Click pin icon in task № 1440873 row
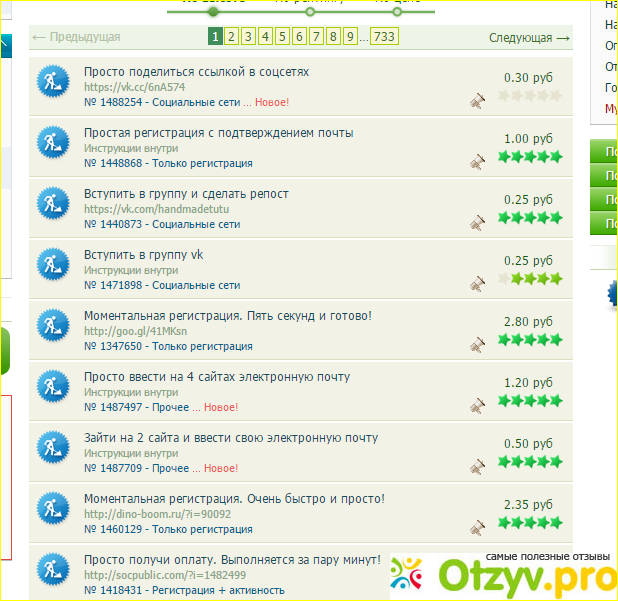This screenshot has height=601, width=618. click(478, 221)
